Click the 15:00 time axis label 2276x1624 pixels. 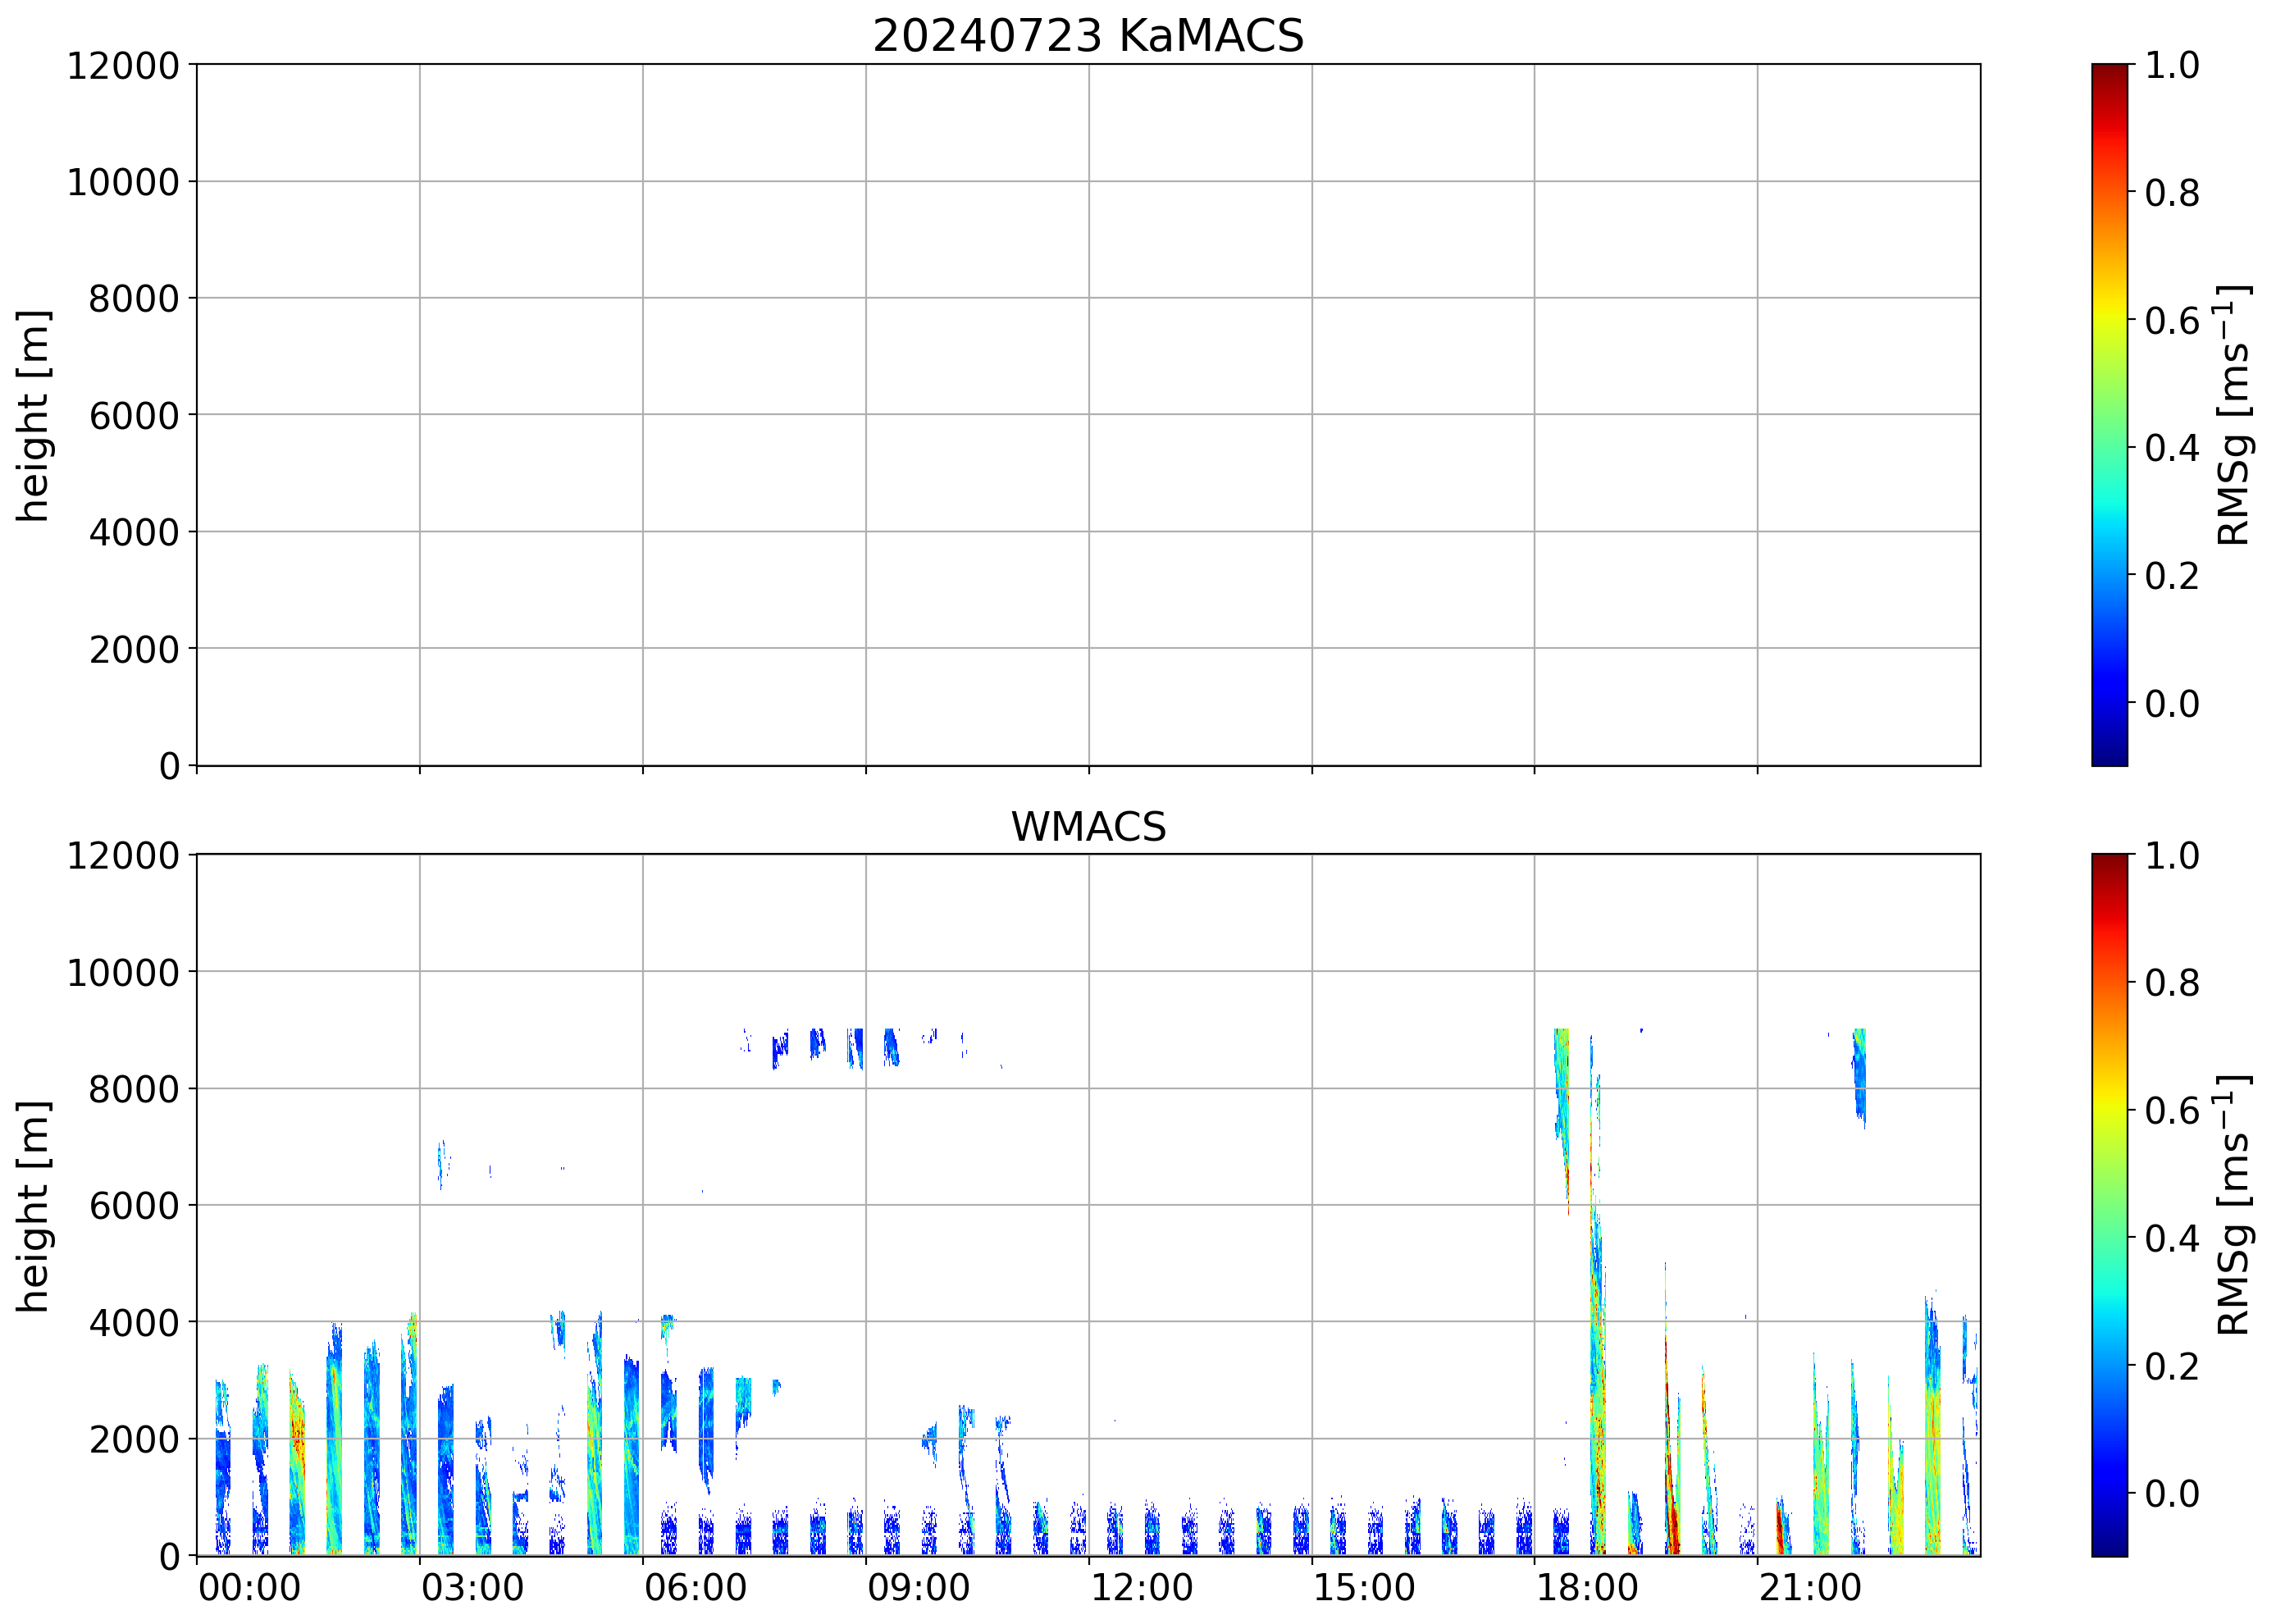(1364, 1587)
